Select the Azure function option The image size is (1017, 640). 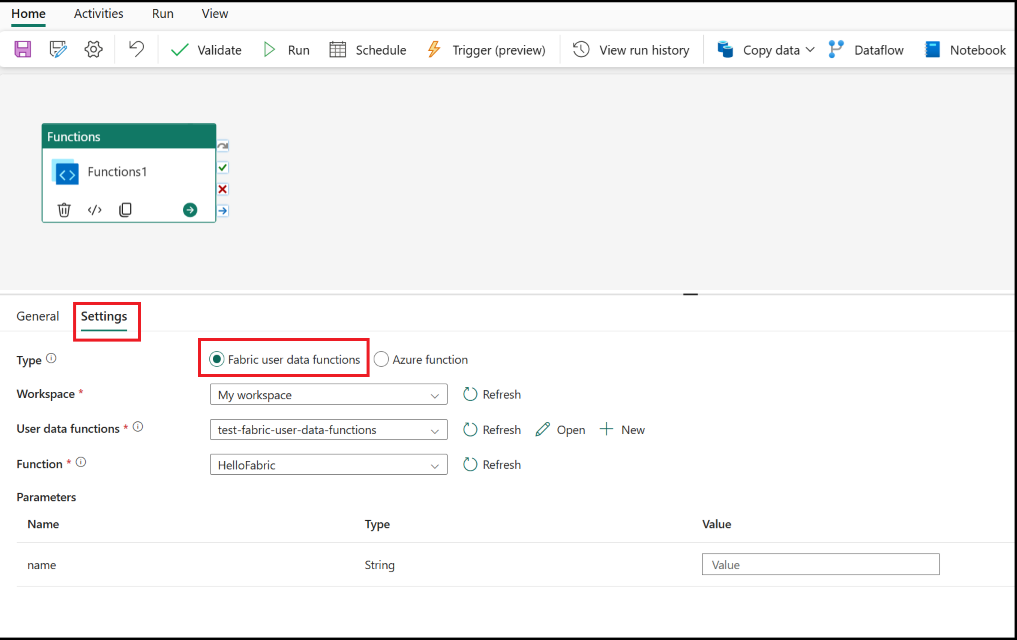tap(381, 358)
